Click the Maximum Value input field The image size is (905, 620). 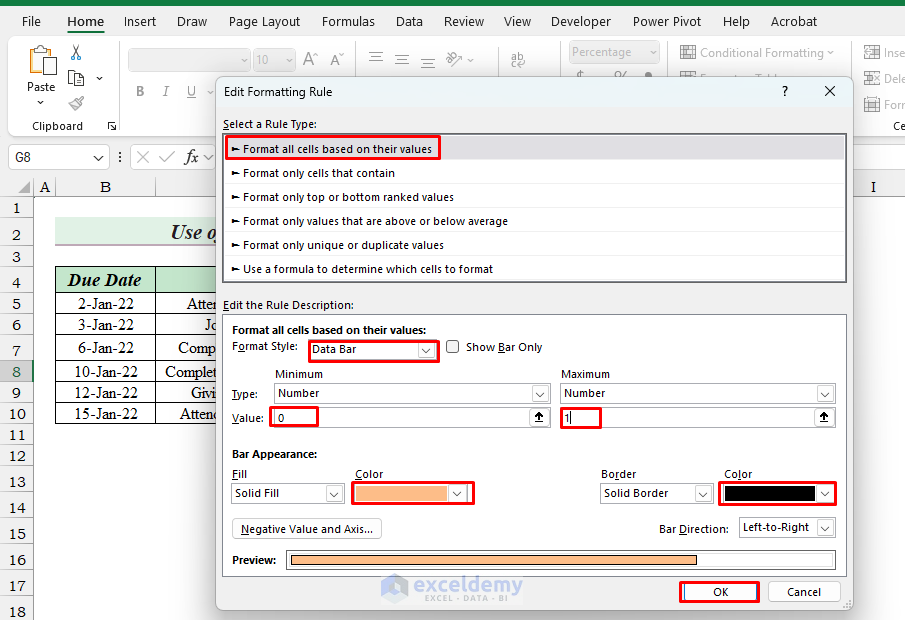687,417
